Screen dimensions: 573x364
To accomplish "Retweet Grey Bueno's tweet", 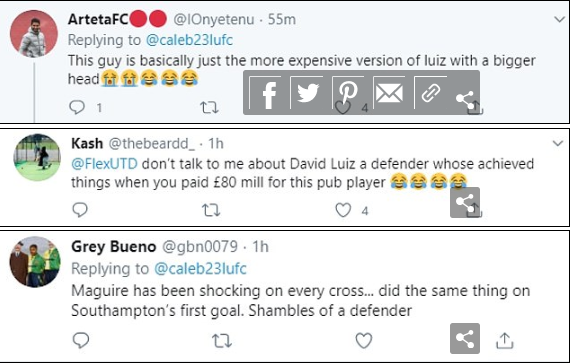I will 222,341.
